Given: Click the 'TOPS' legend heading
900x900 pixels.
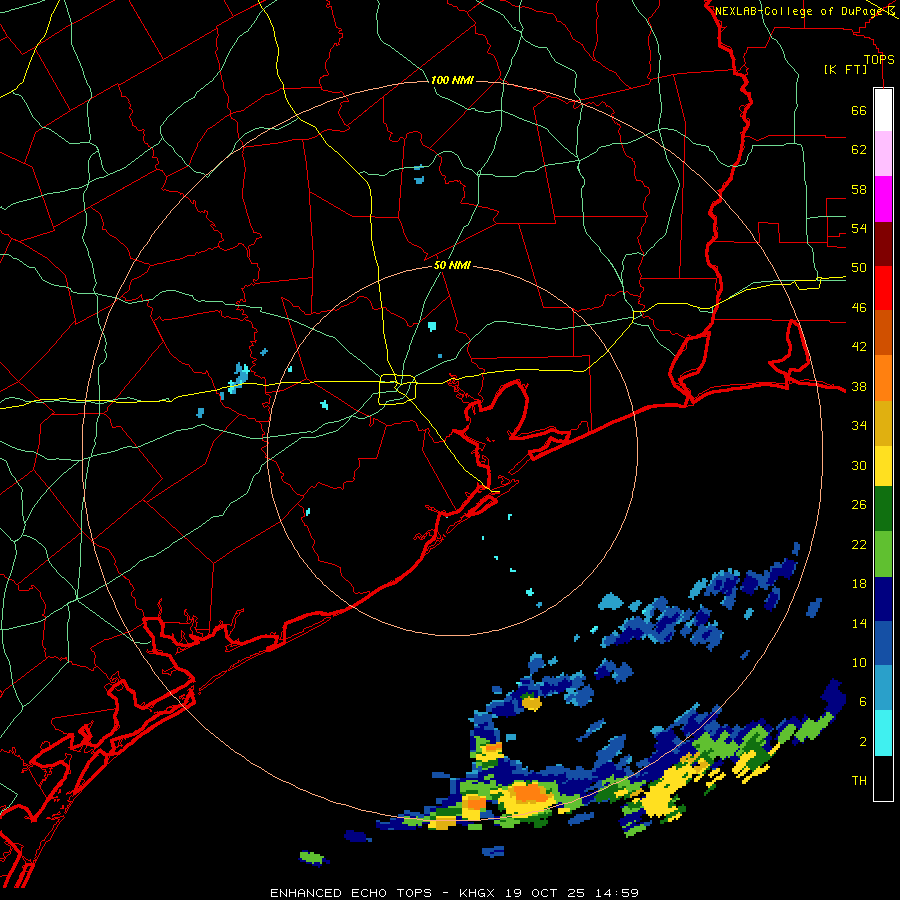Looking at the screenshot, I should pos(879,60).
